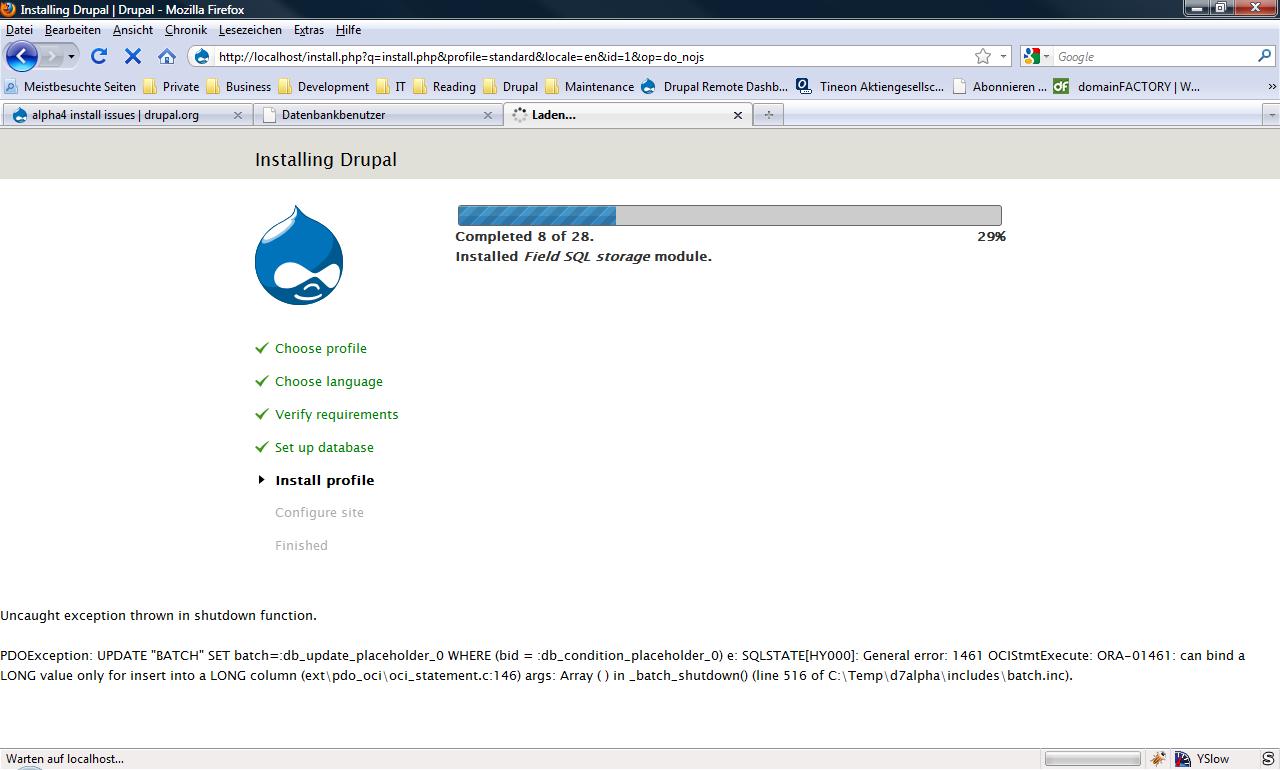Open the Abonnieren ... bookmark
1280x770 pixels.
[1000, 87]
